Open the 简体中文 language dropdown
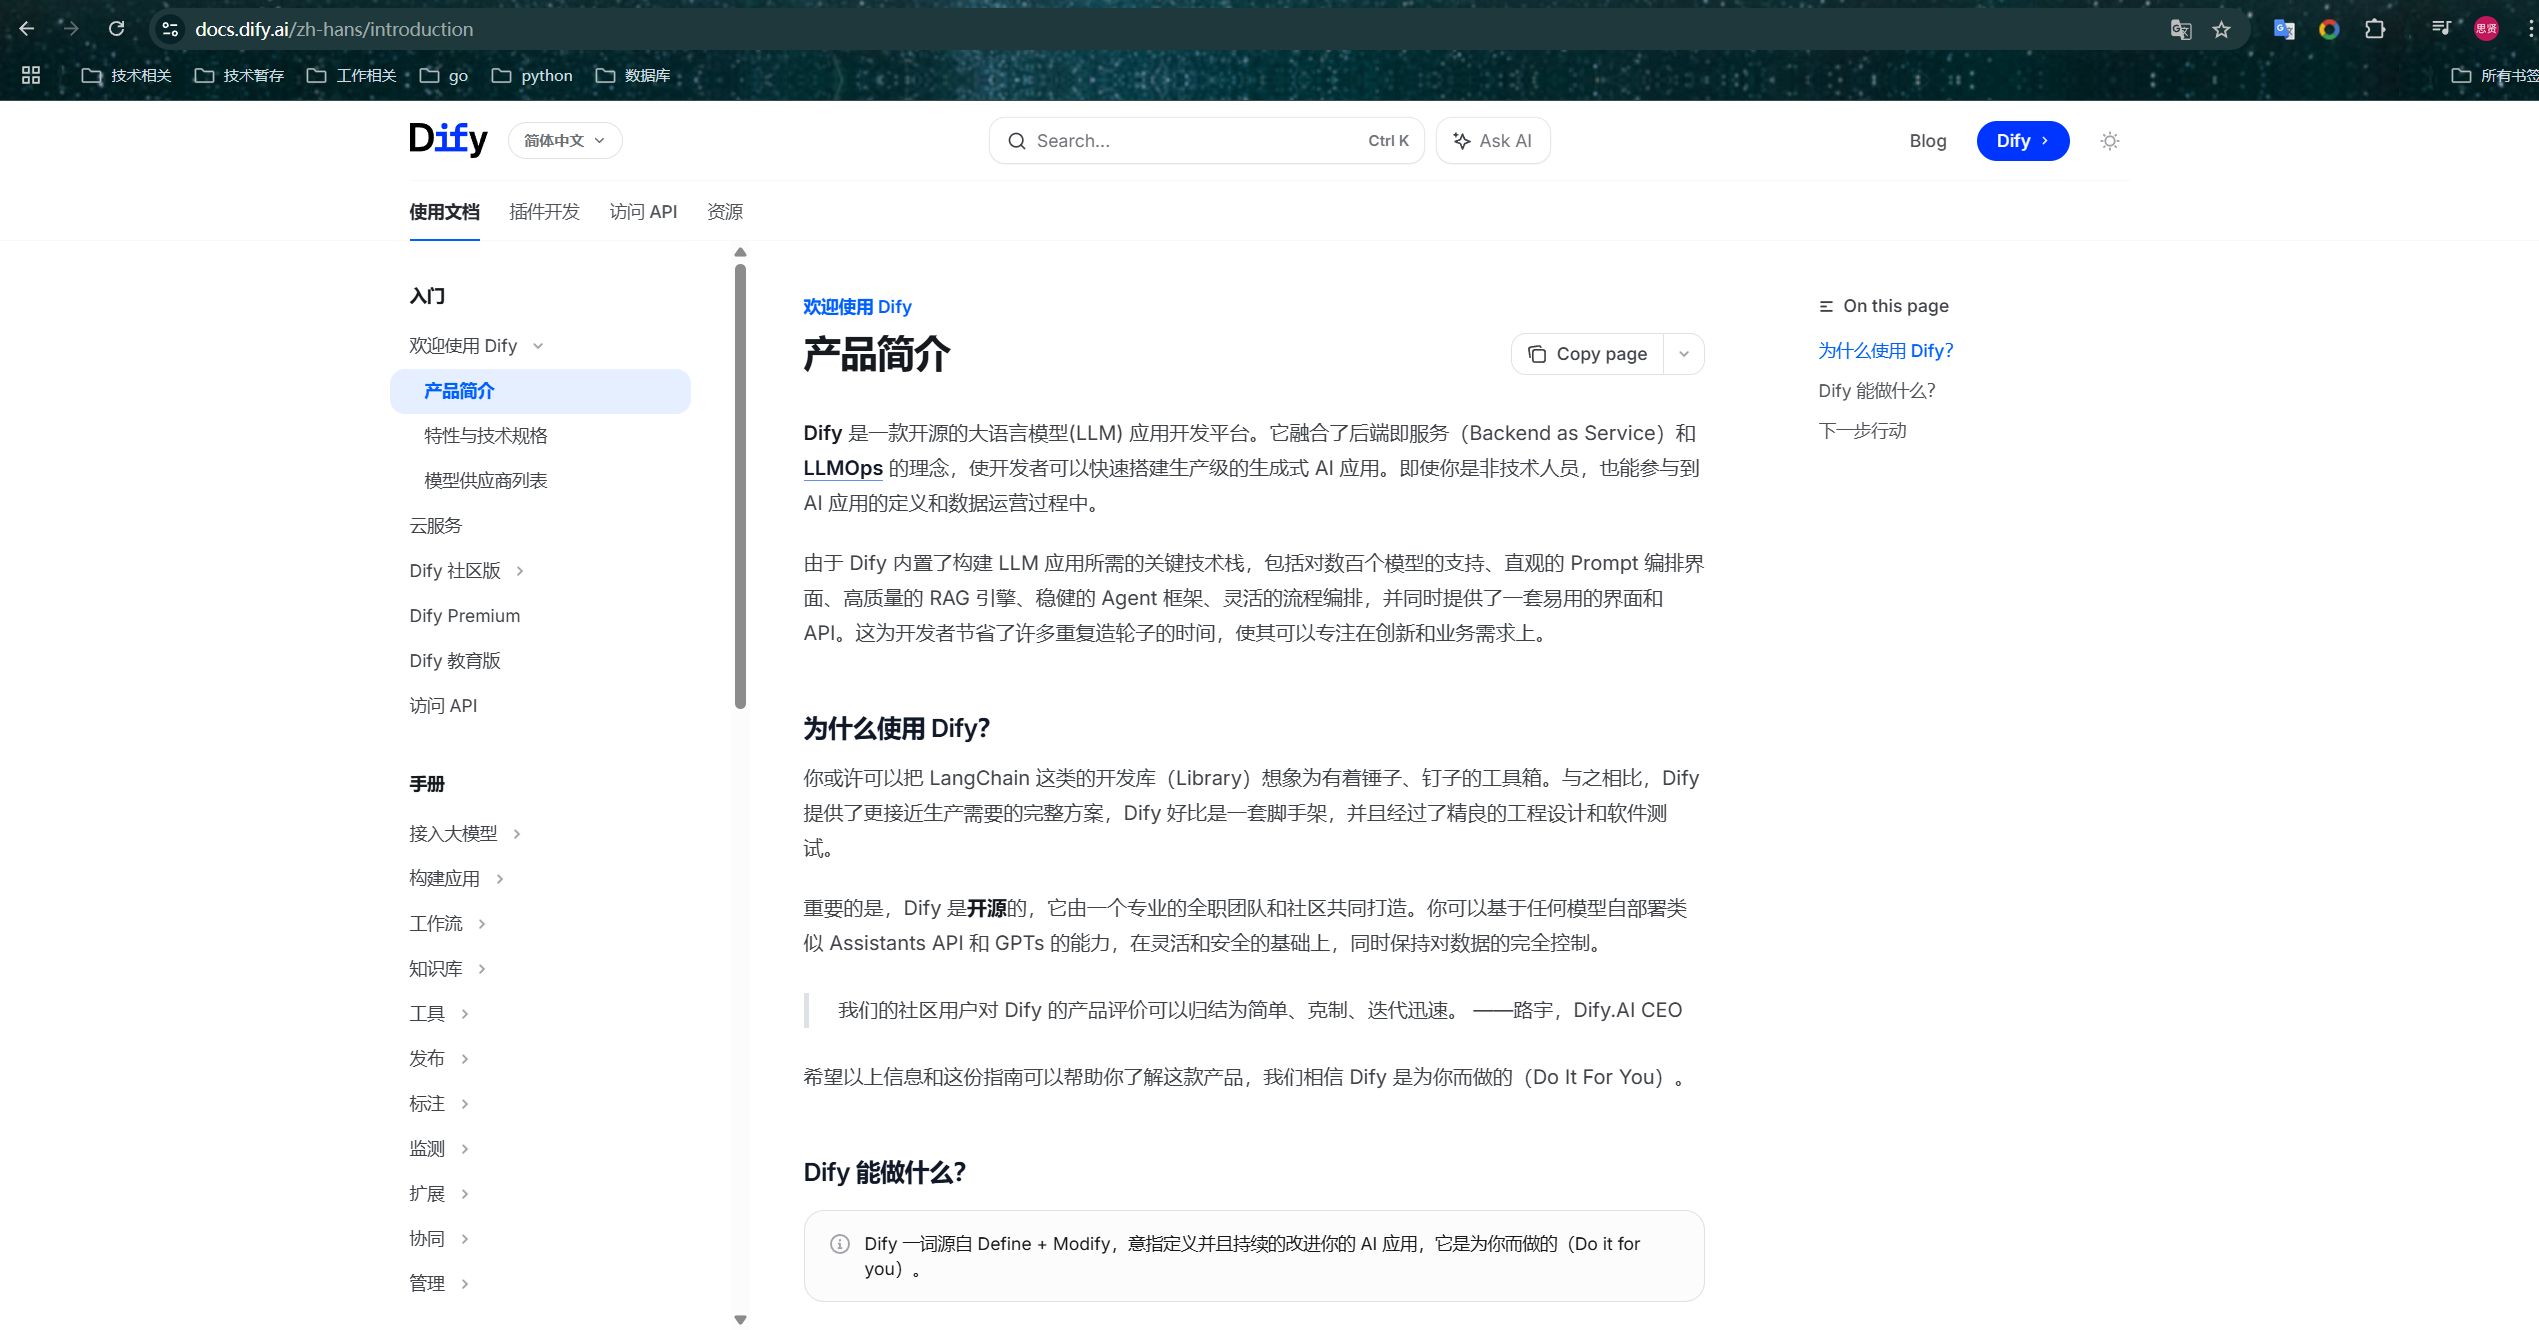 click(x=565, y=141)
